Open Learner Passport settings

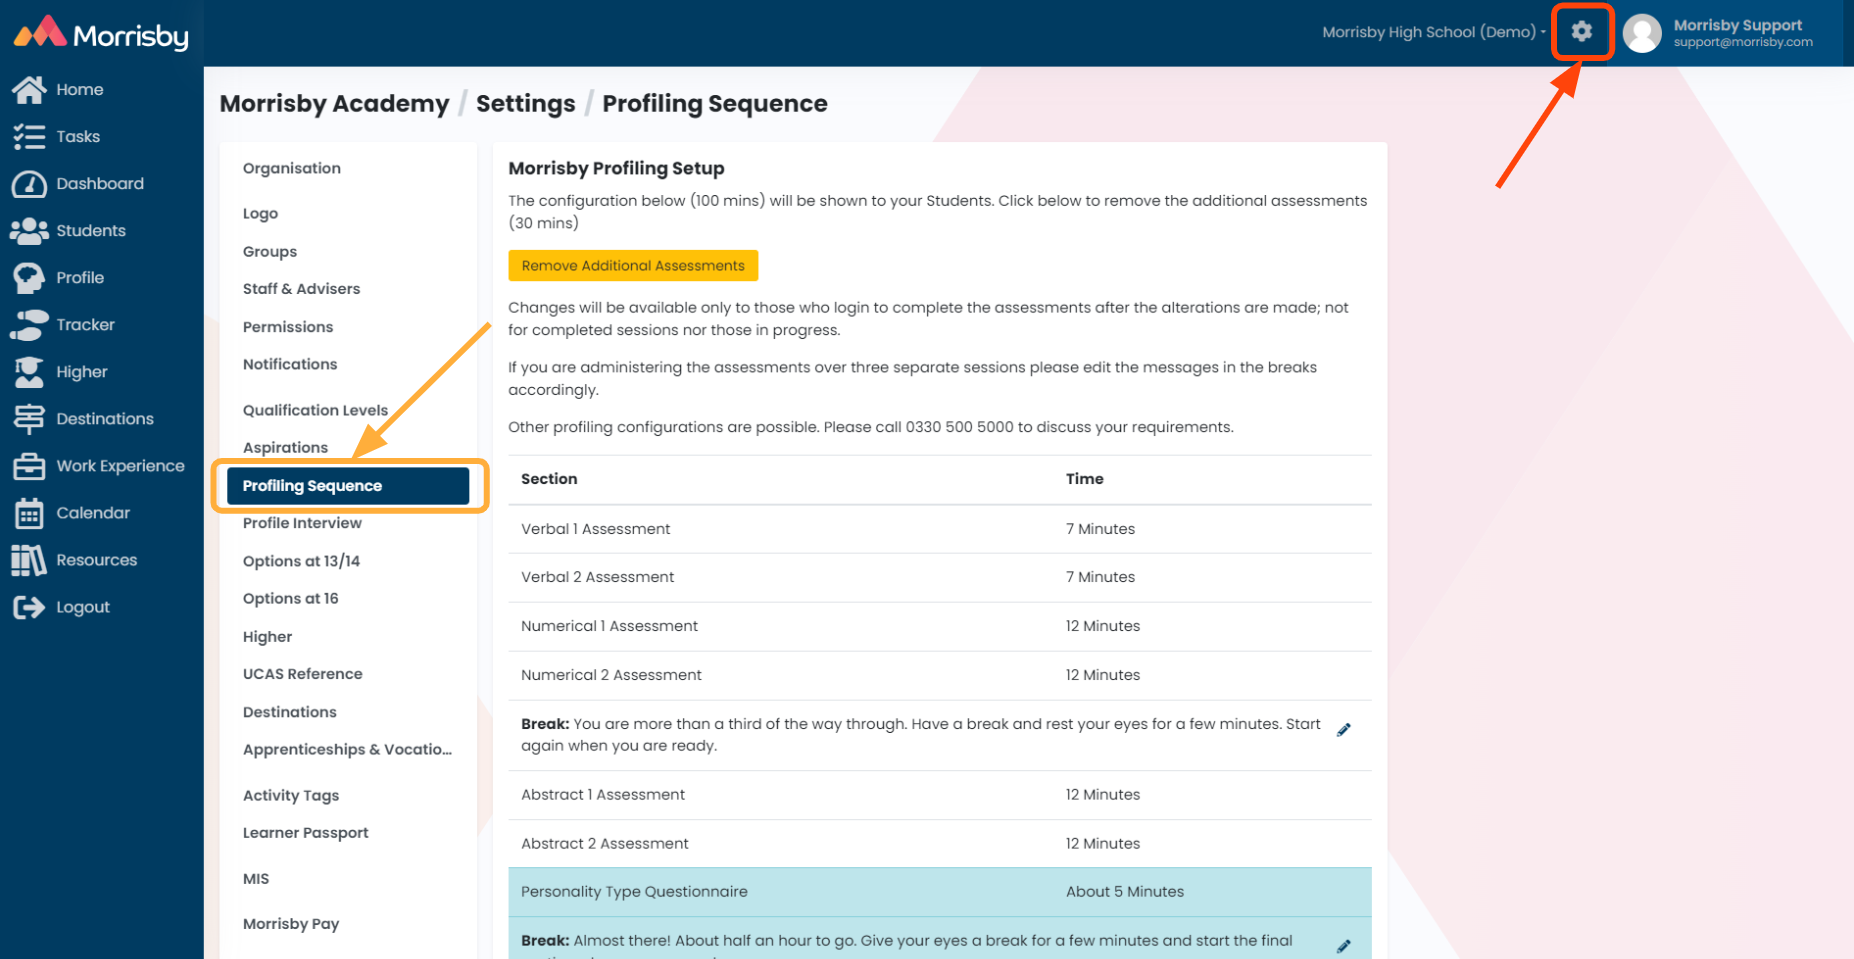(x=305, y=832)
